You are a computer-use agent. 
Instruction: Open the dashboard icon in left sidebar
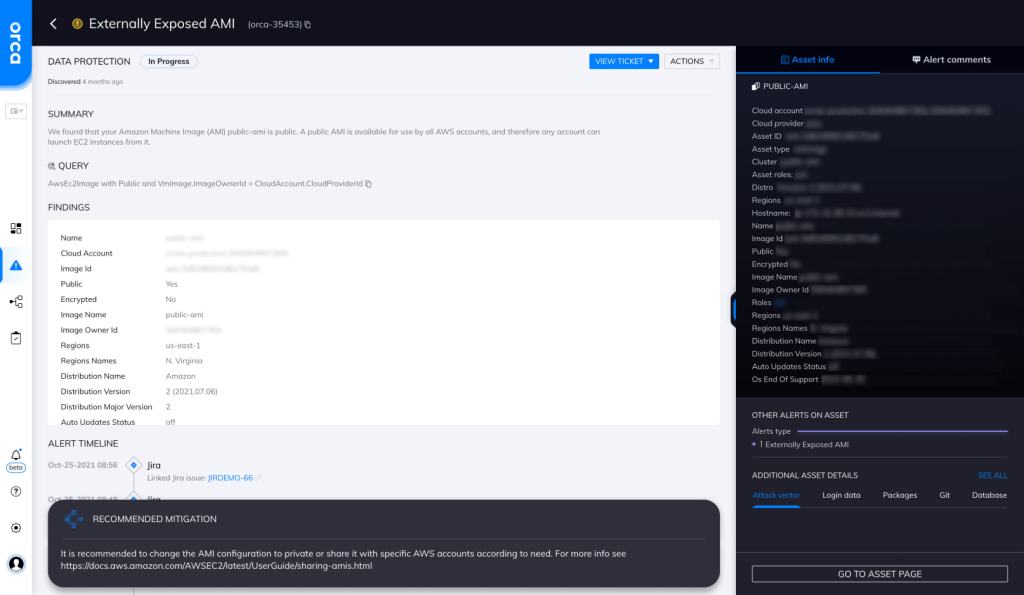point(16,228)
